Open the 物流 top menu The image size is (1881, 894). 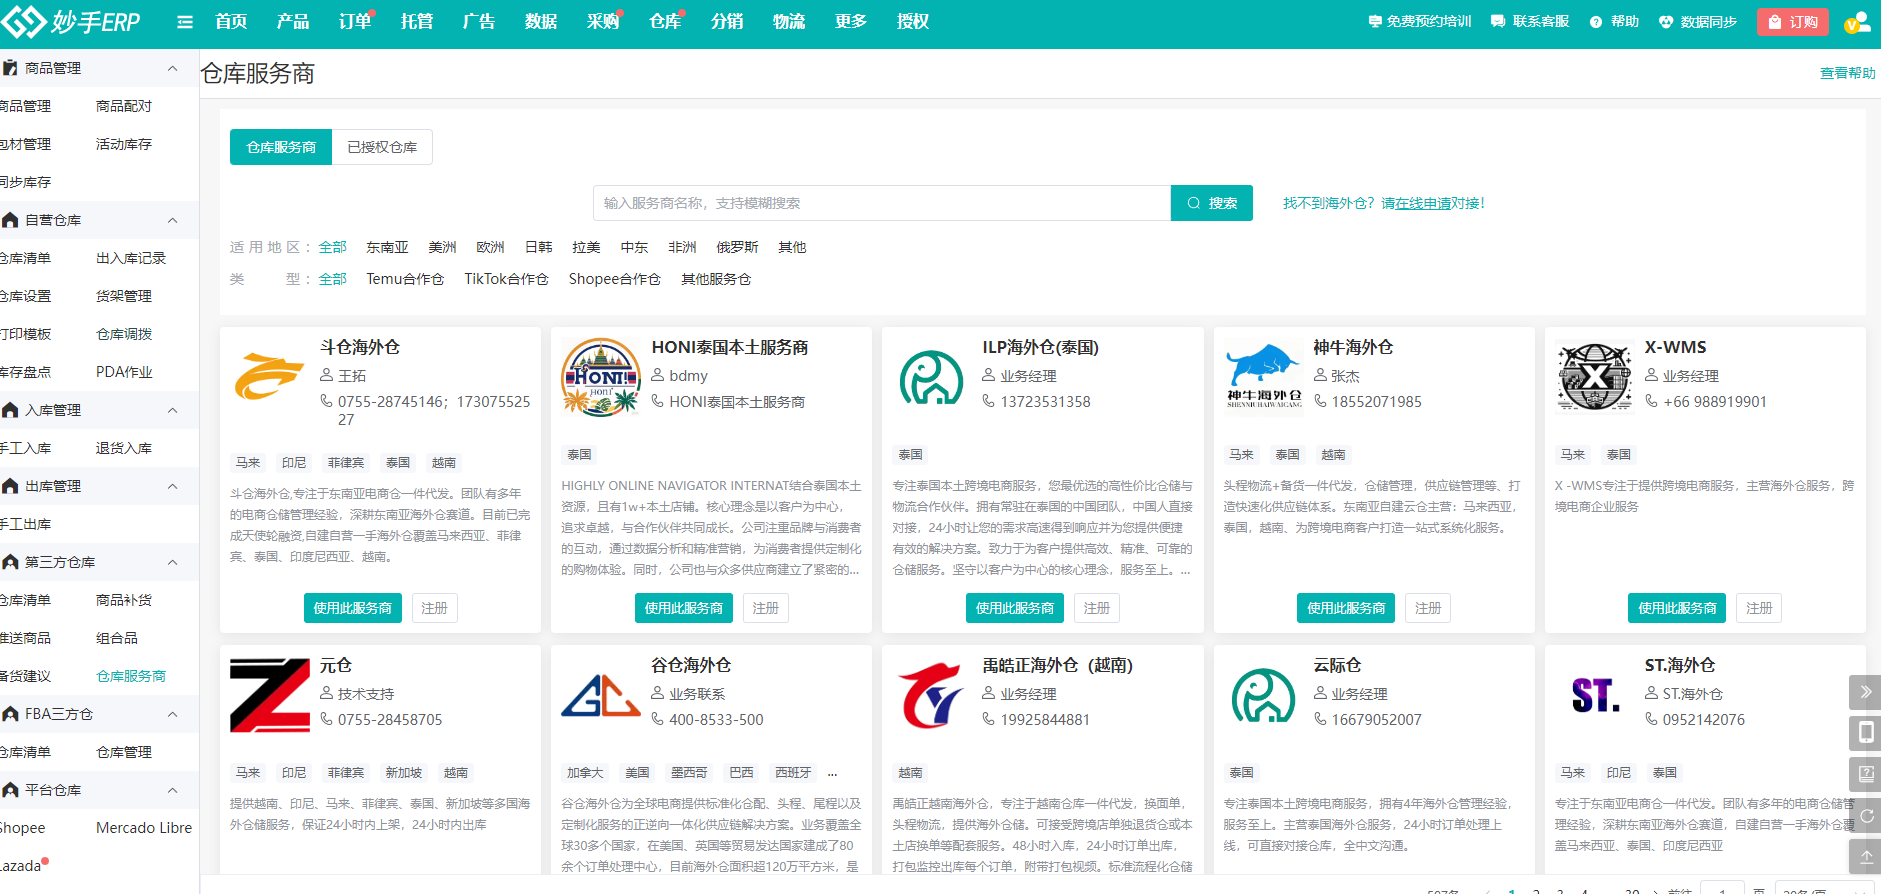pyautogui.click(x=788, y=22)
